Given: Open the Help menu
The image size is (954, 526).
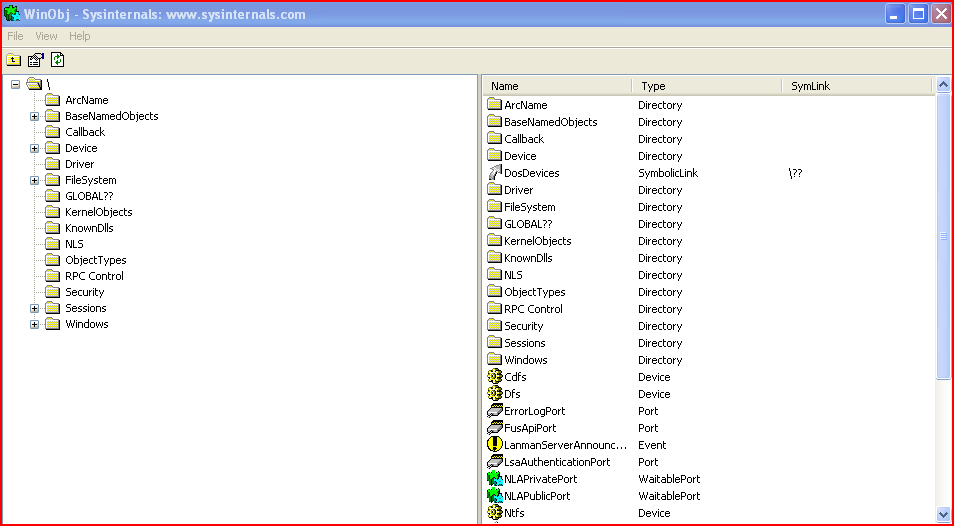Looking at the screenshot, I should 80,36.
